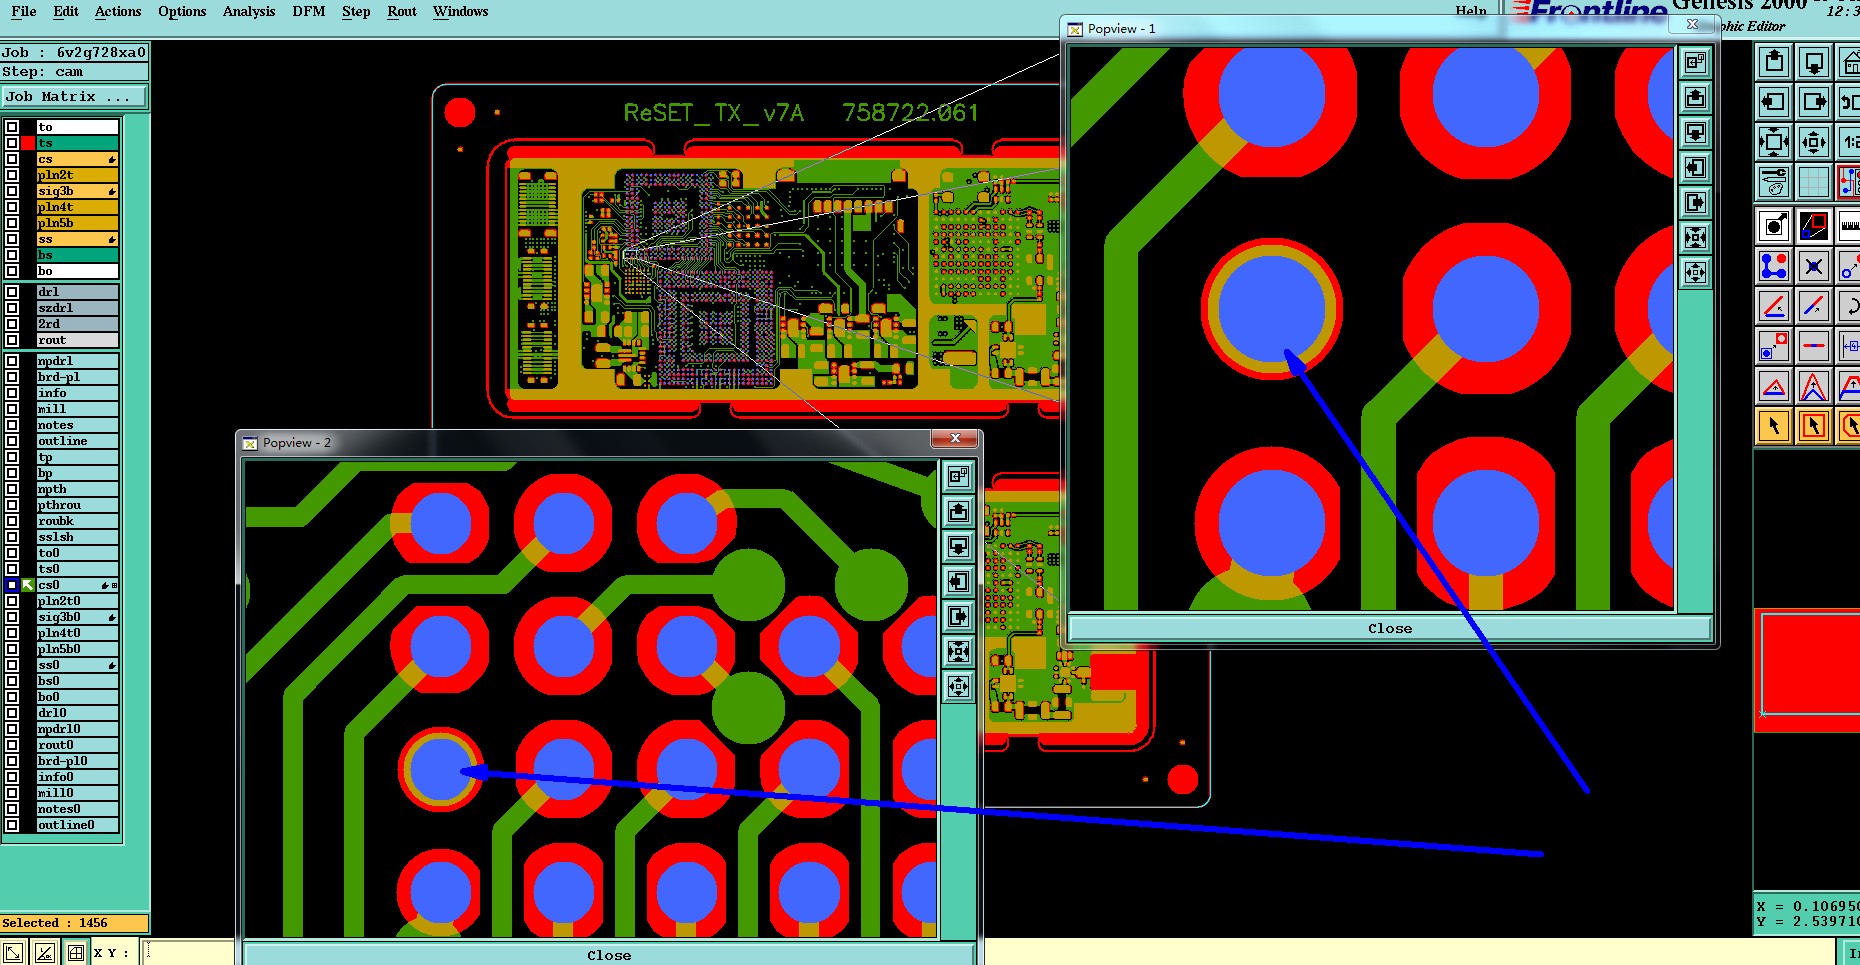Image resolution: width=1860 pixels, height=965 pixels.
Task: Open the Windows menu
Action: tap(461, 11)
